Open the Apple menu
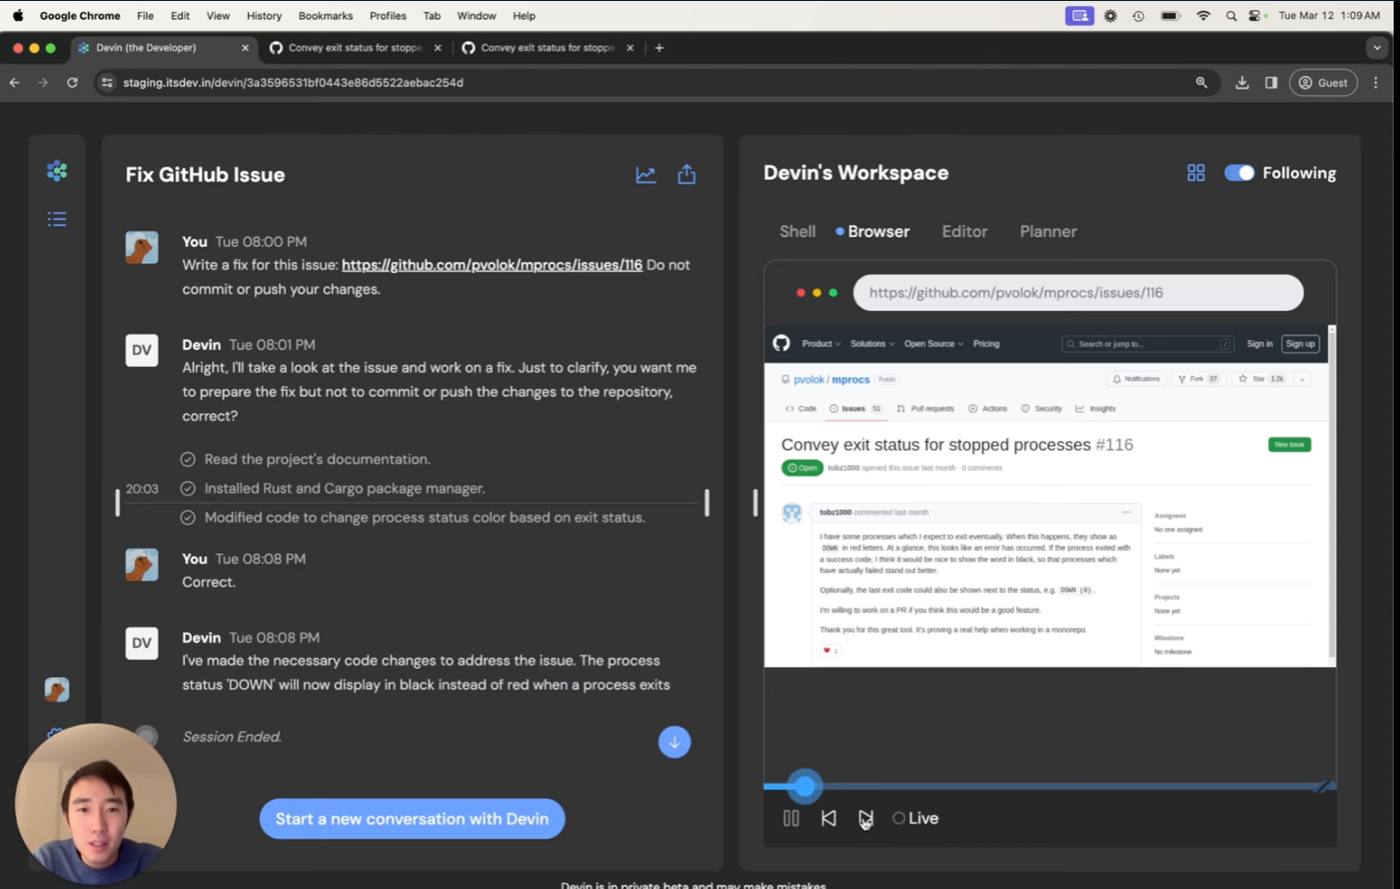Image resolution: width=1400 pixels, height=889 pixels. pos(18,16)
